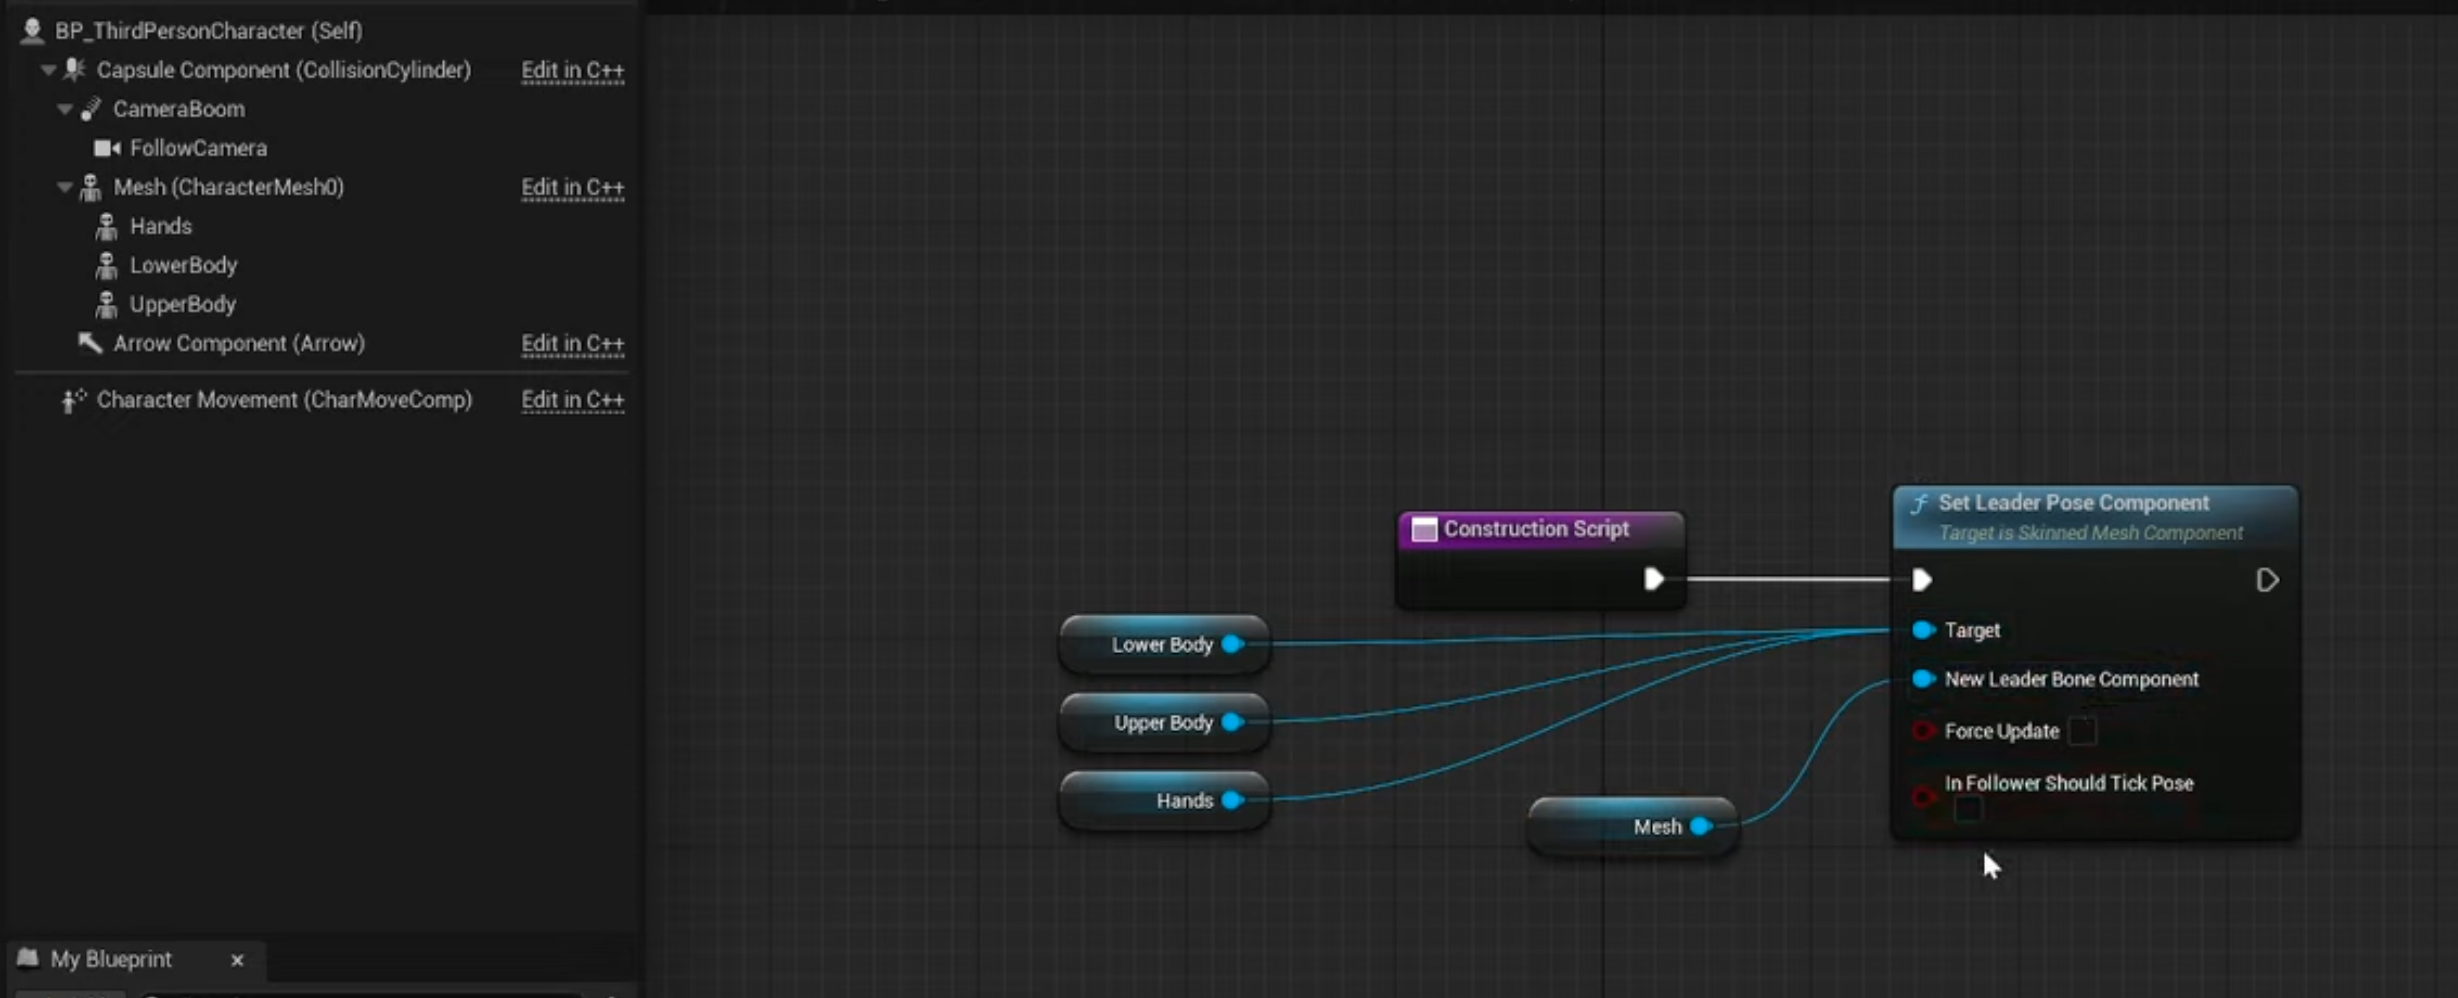Screen dimensions: 2458x998
Task: Close the My Blueprint tab
Action: pyautogui.click(x=237, y=960)
